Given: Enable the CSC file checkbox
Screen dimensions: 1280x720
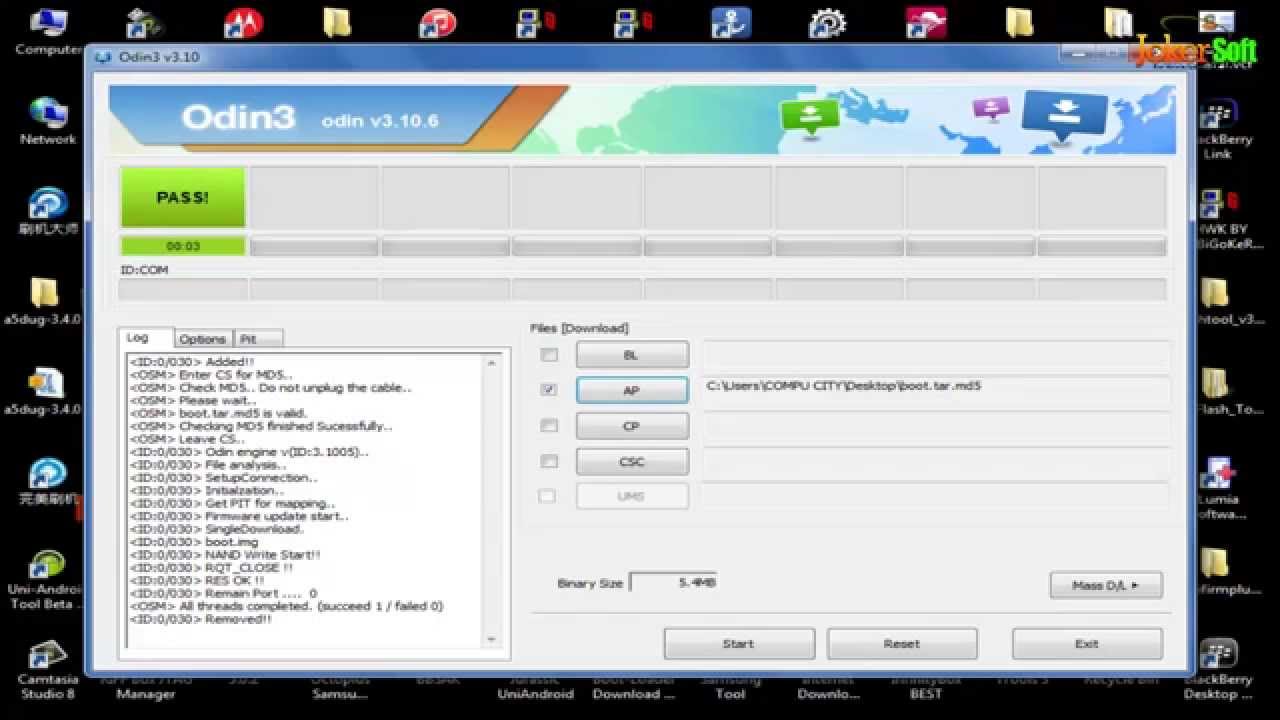Looking at the screenshot, I should (549, 461).
